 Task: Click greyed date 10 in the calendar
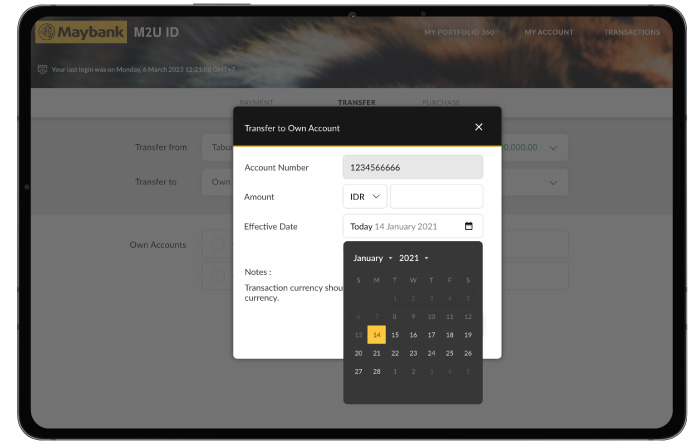point(431,316)
